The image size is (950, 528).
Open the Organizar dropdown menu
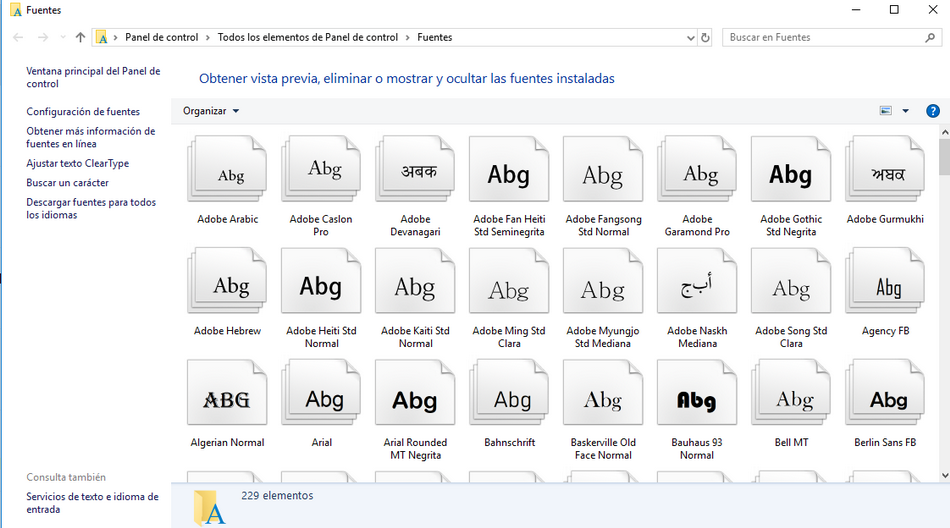click(x=211, y=111)
